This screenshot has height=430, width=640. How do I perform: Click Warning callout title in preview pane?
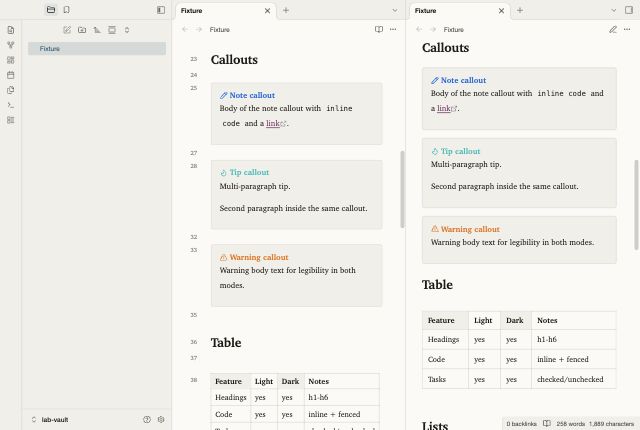tap(470, 229)
